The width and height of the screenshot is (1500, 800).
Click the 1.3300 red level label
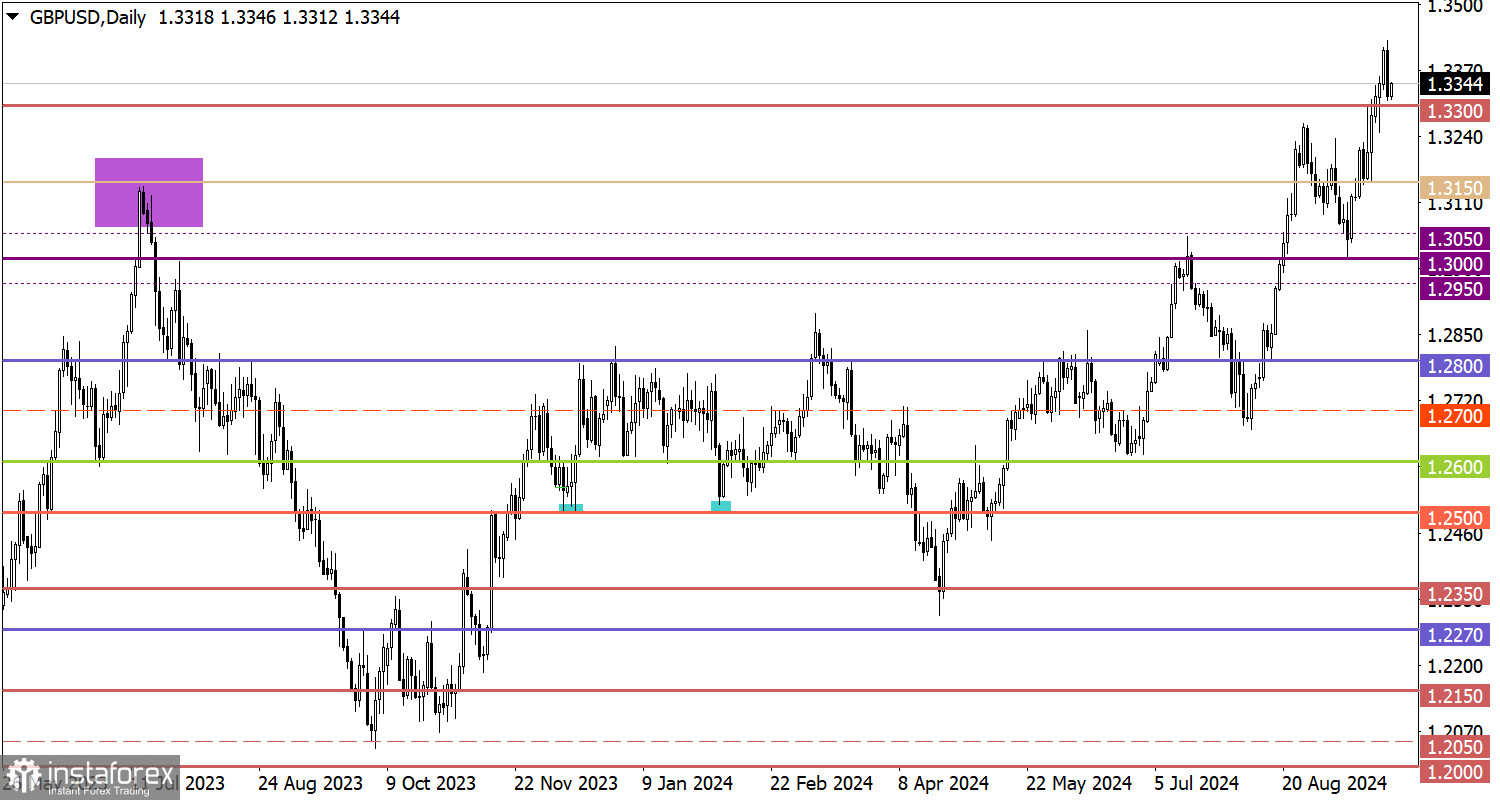(x=1455, y=110)
